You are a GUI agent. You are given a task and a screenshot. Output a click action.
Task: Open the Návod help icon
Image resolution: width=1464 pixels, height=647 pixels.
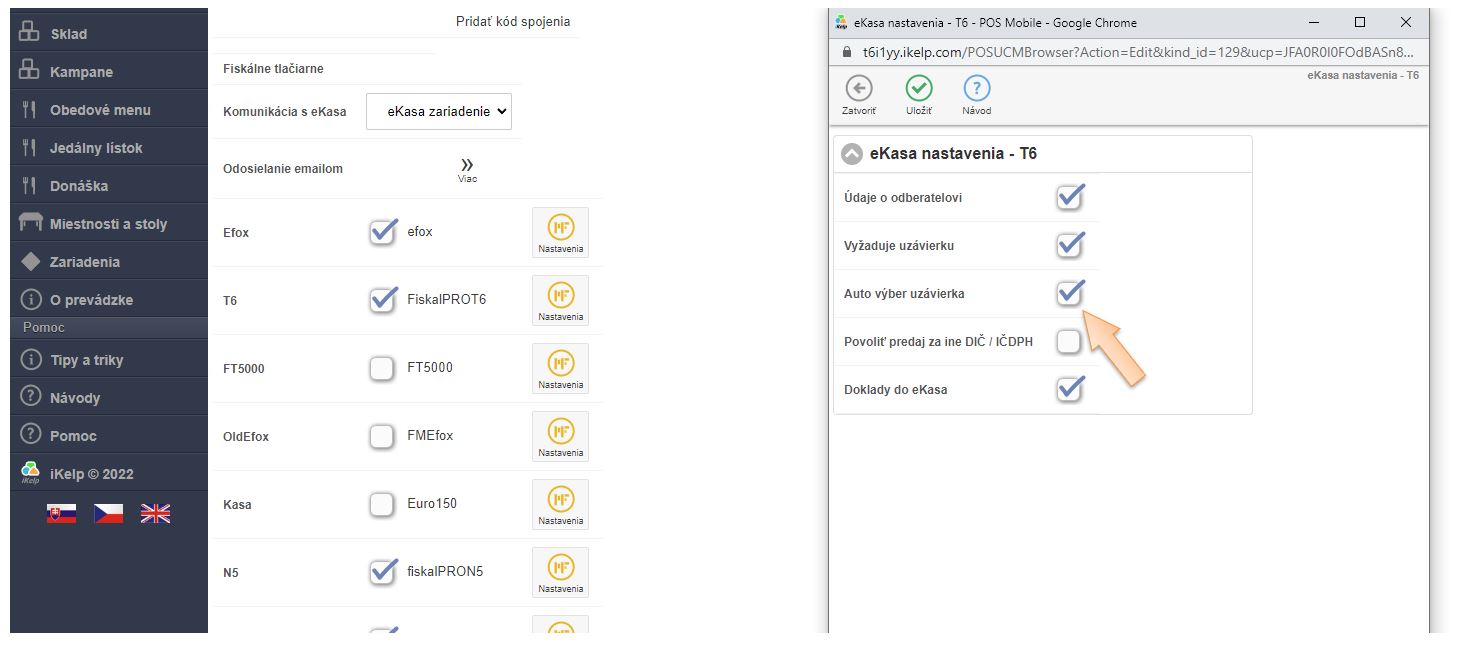click(x=976, y=88)
